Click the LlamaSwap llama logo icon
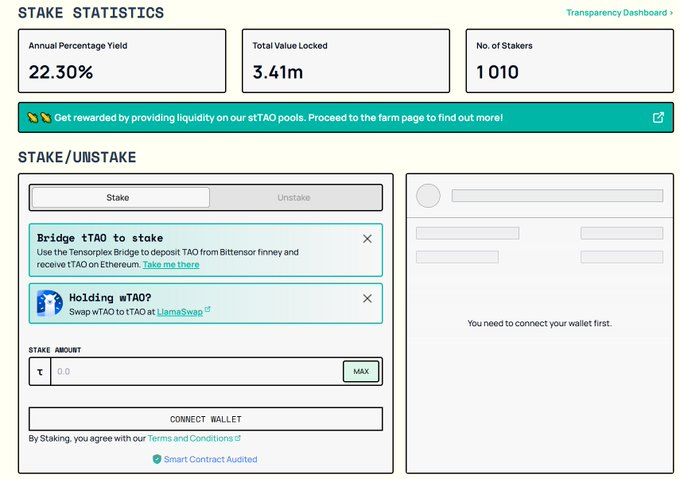 coord(49,303)
